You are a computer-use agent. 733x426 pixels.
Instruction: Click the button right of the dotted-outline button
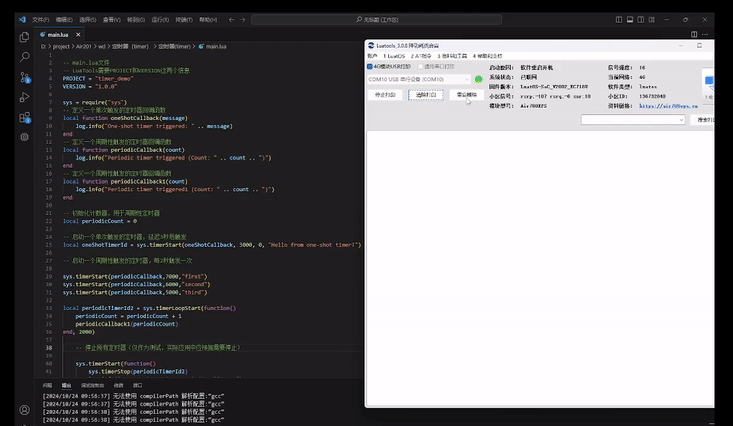[467, 95]
